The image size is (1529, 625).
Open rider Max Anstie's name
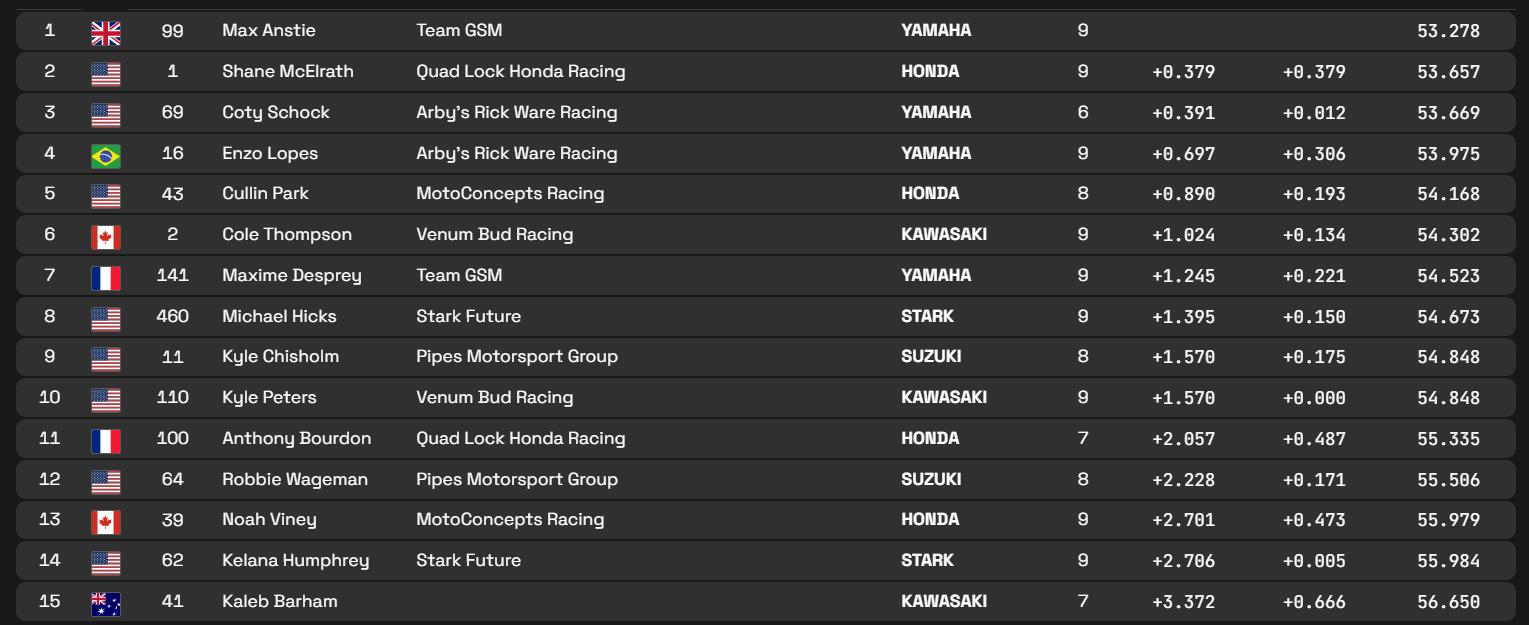(x=268, y=30)
